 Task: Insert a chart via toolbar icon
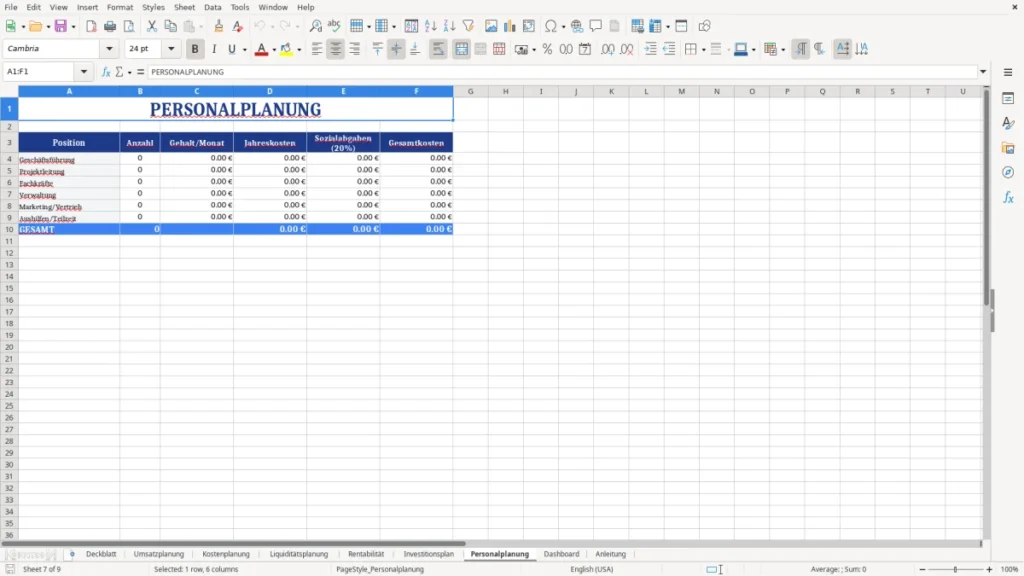pyautogui.click(x=509, y=26)
